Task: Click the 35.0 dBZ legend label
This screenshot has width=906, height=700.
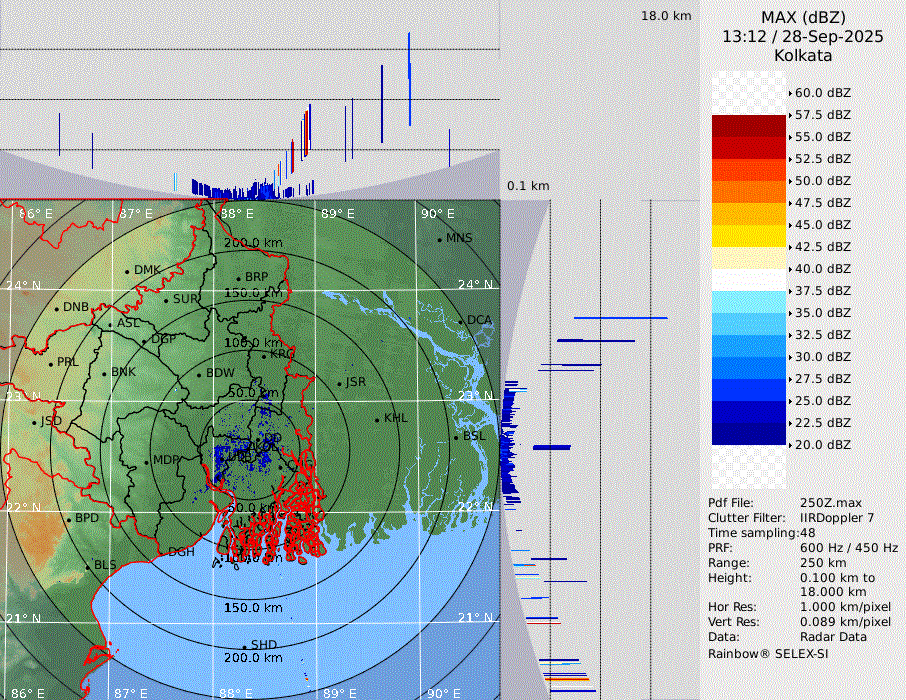Action: [822, 313]
